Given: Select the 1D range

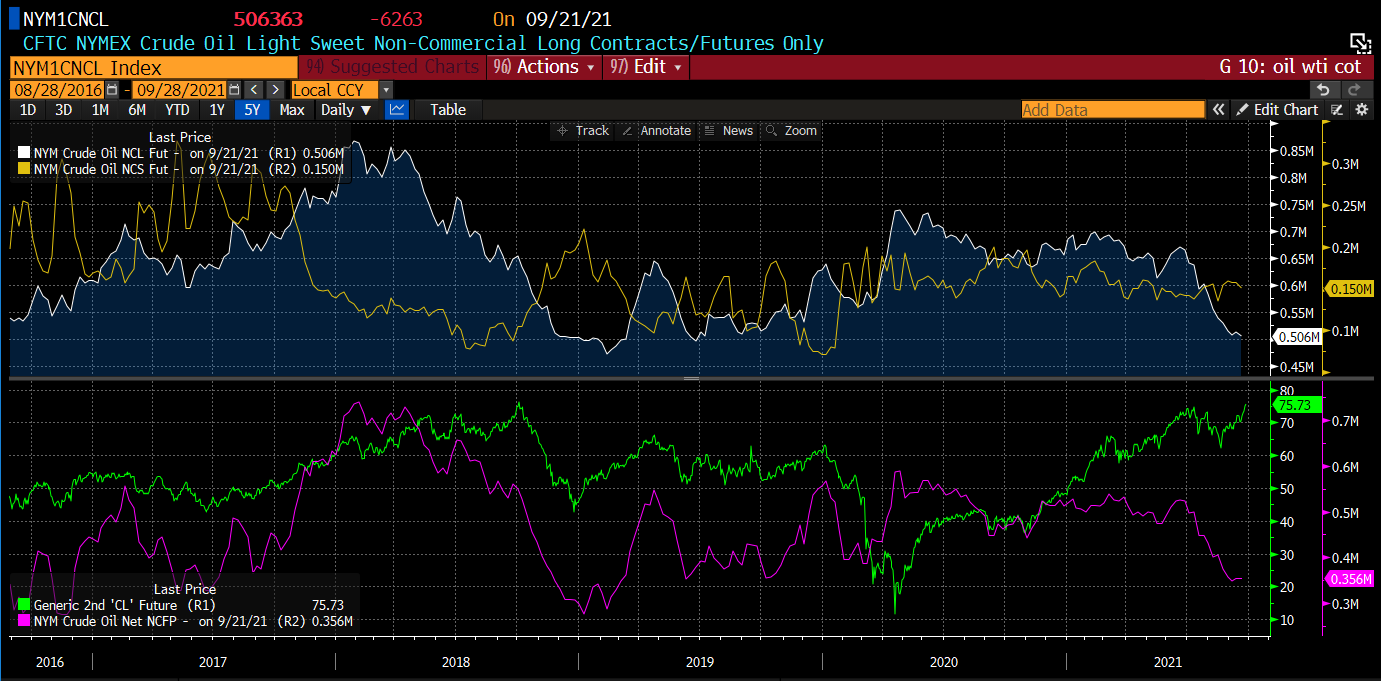Looking at the screenshot, I should tap(28, 110).
